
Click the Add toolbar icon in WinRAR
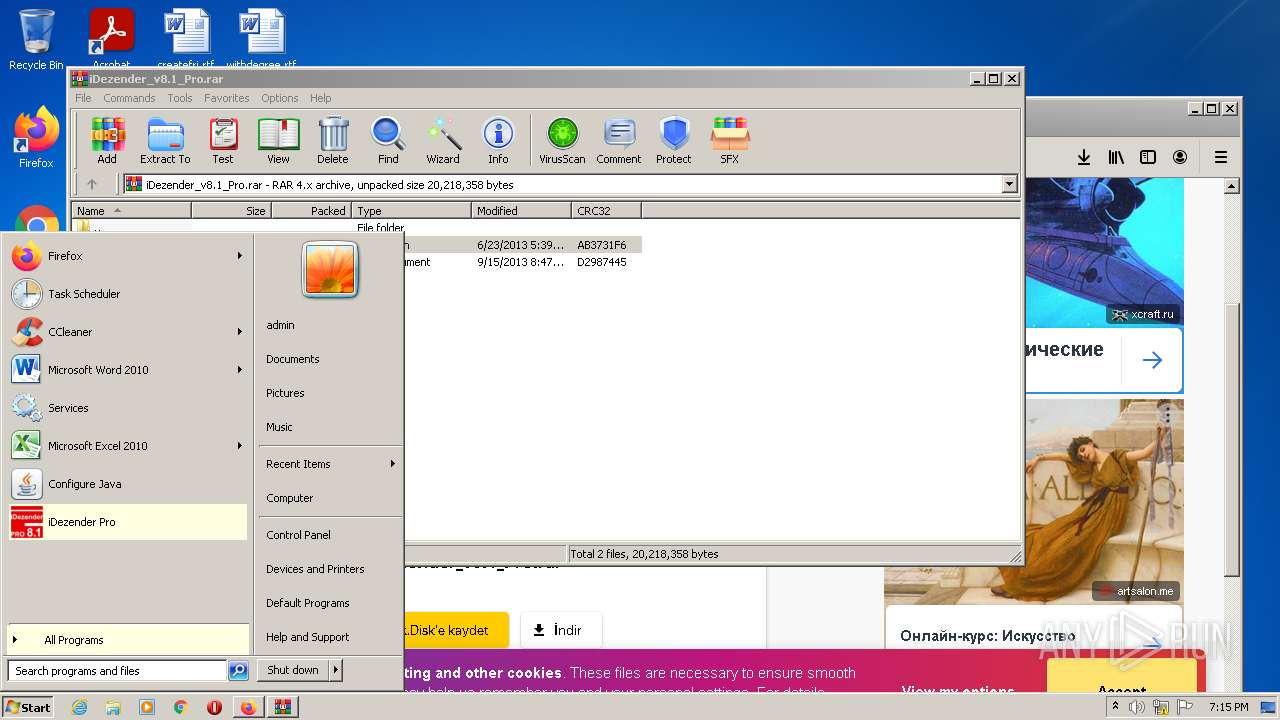click(107, 140)
